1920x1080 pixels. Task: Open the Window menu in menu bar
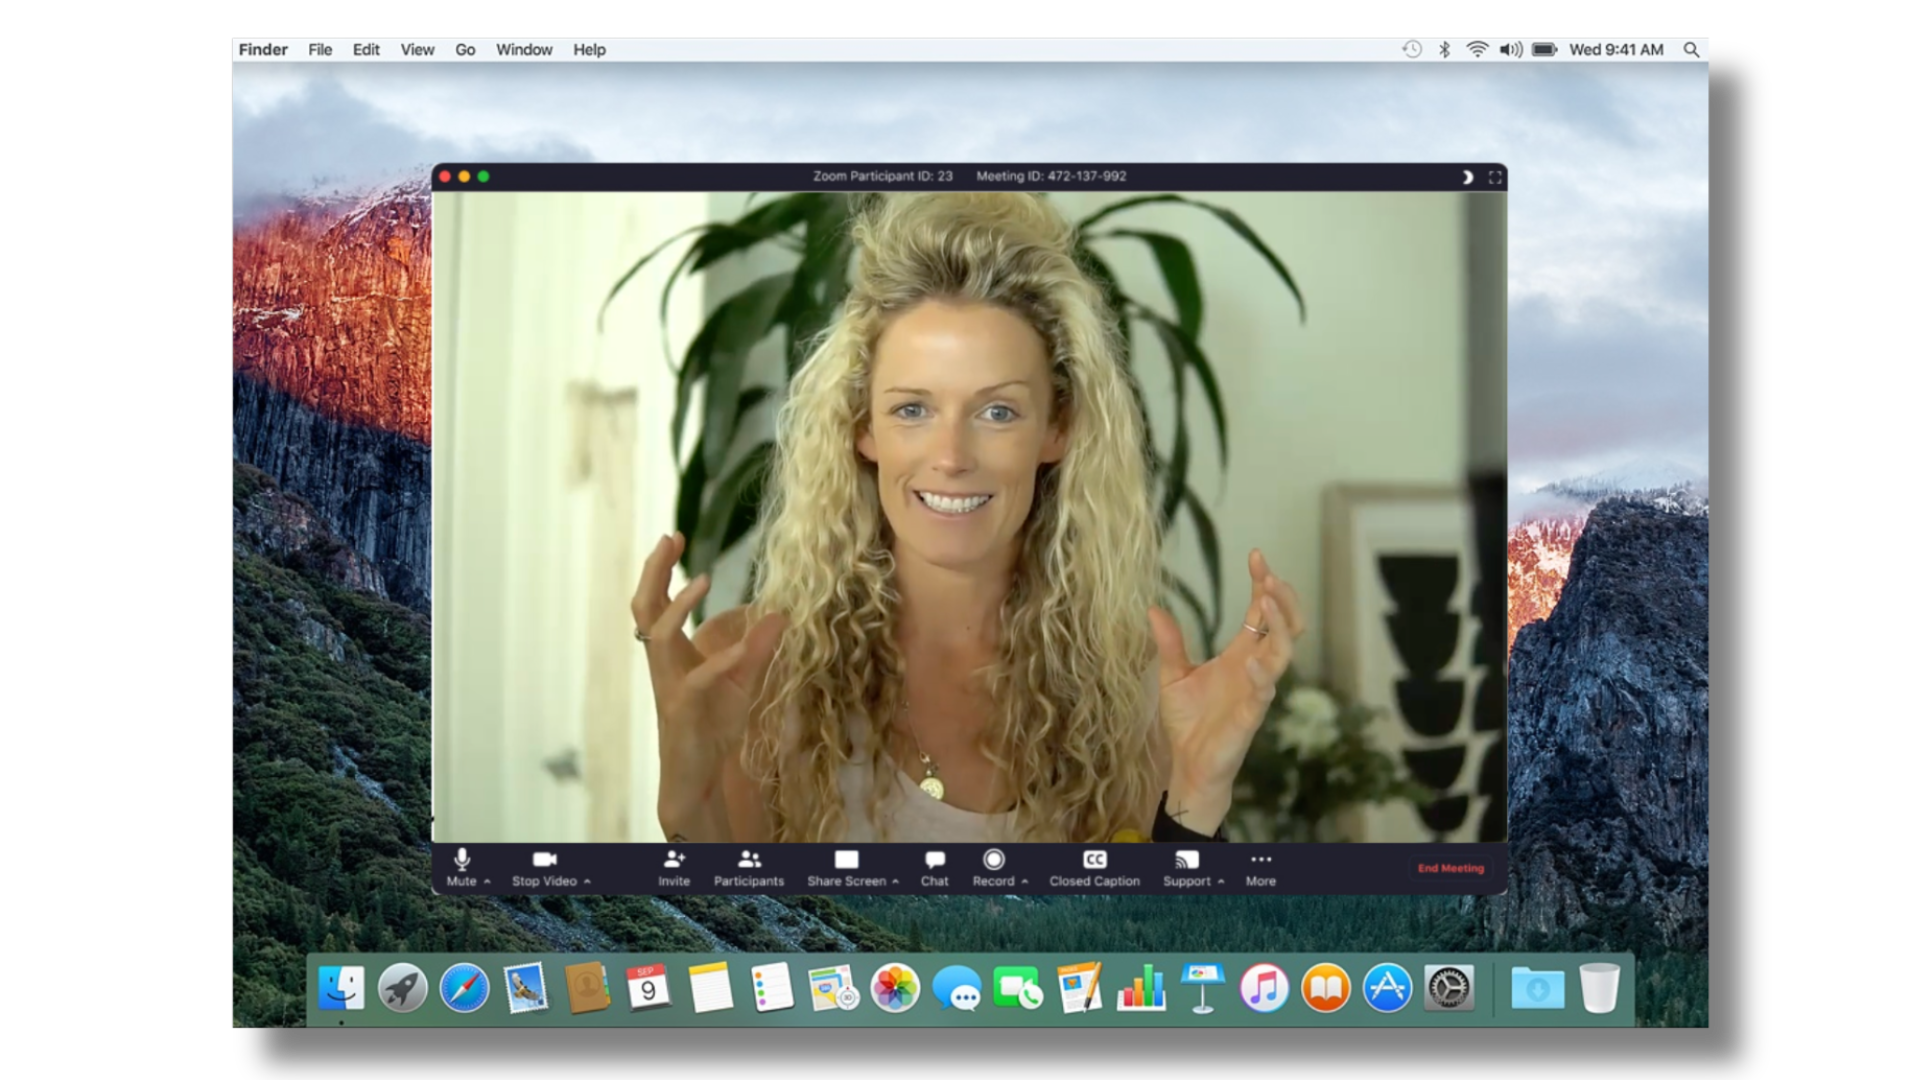pos(523,50)
